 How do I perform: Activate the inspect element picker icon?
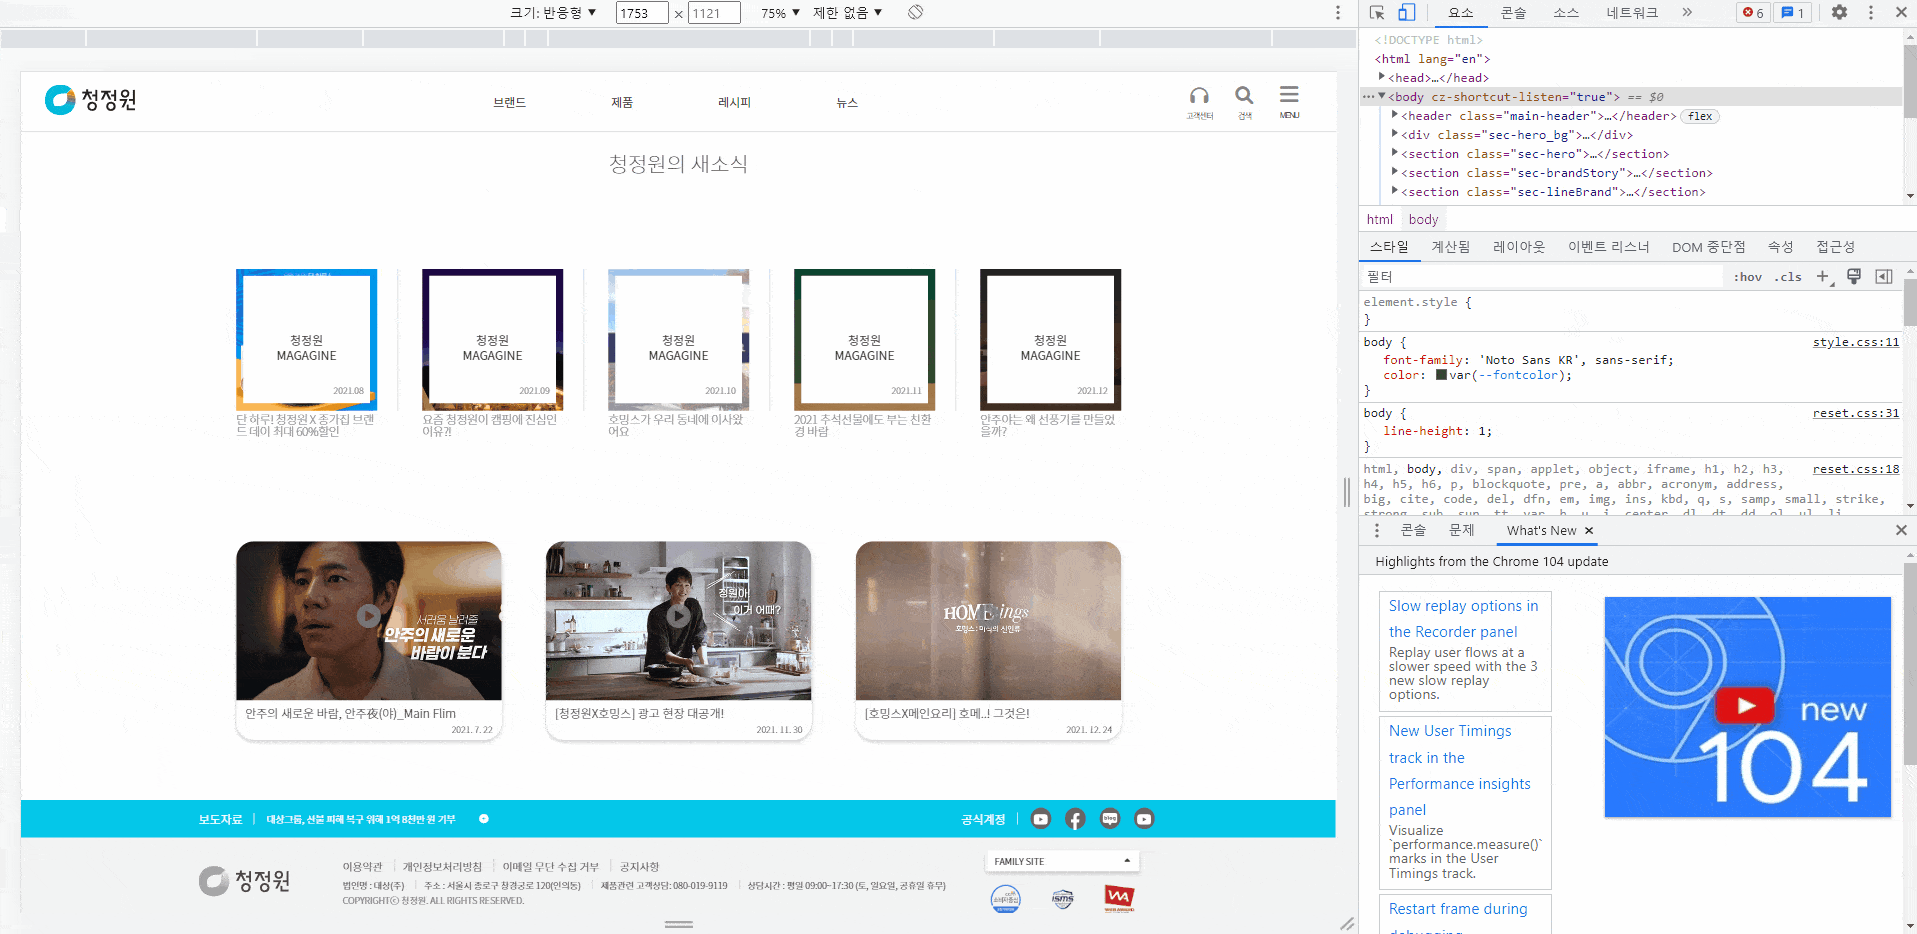point(1377,12)
